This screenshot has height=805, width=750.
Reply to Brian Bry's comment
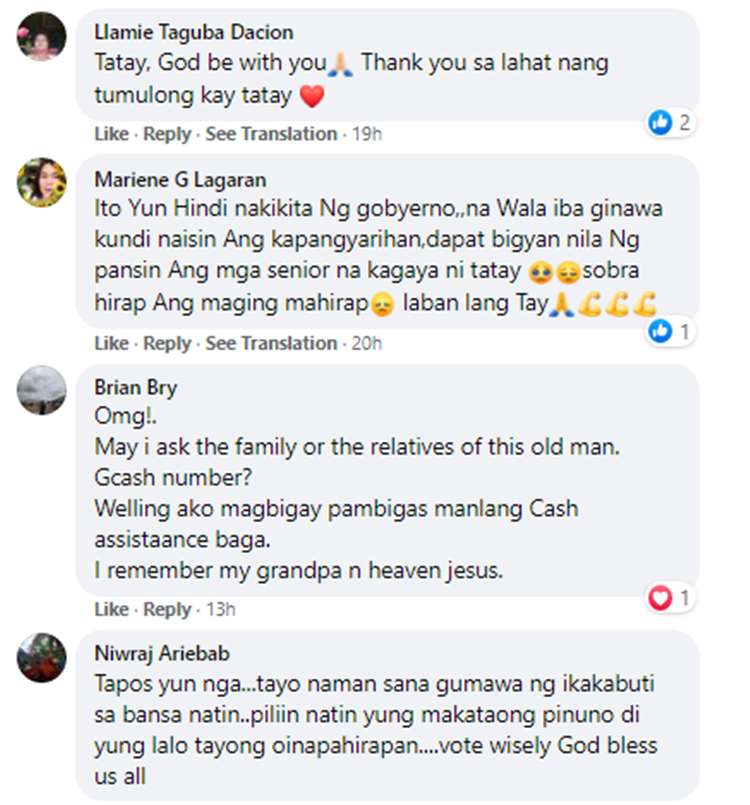pos(167,609)
